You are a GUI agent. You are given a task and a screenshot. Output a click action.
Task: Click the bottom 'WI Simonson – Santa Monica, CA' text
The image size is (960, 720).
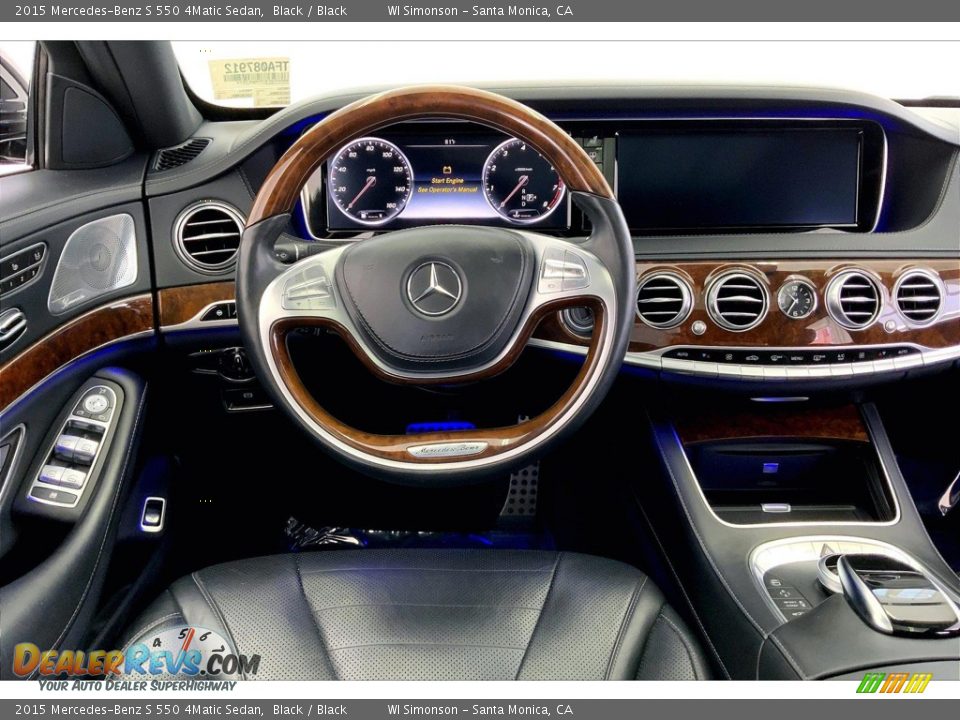tap(480, 710)
